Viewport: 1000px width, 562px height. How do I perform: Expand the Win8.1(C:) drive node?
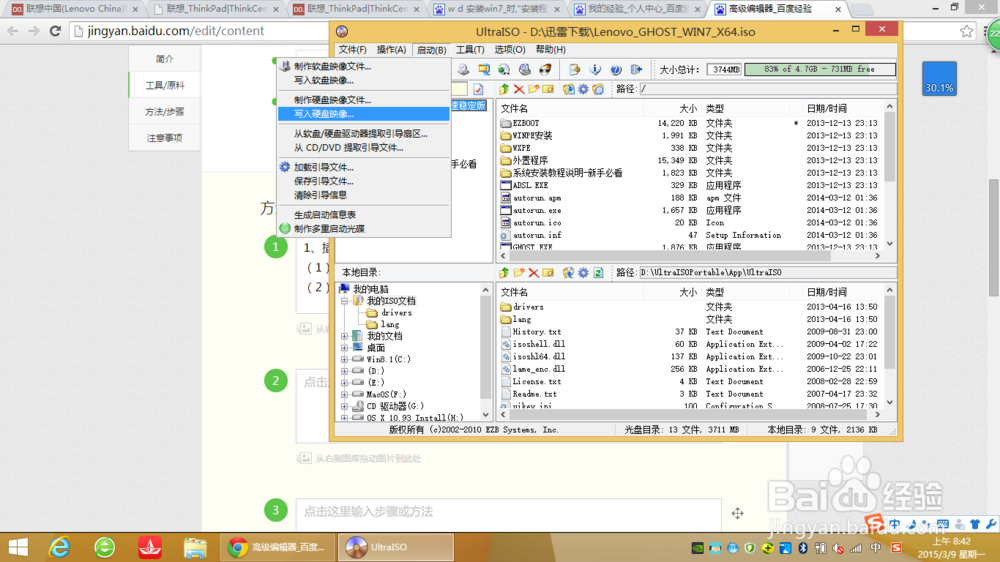tap(344, 359)
